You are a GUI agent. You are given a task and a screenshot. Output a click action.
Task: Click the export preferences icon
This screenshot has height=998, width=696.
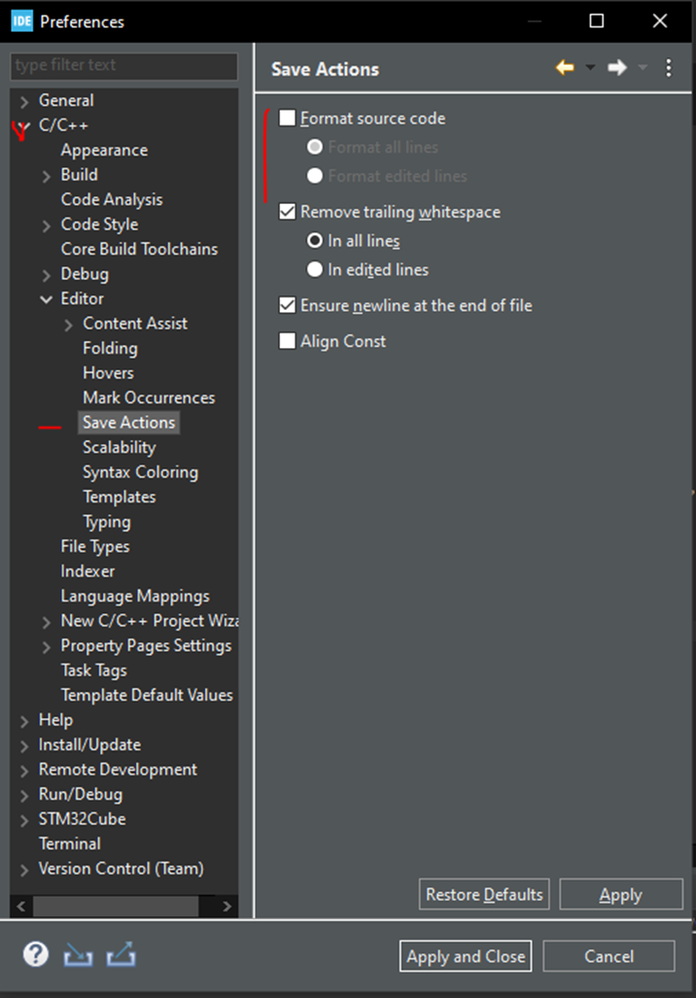[121, 956]
